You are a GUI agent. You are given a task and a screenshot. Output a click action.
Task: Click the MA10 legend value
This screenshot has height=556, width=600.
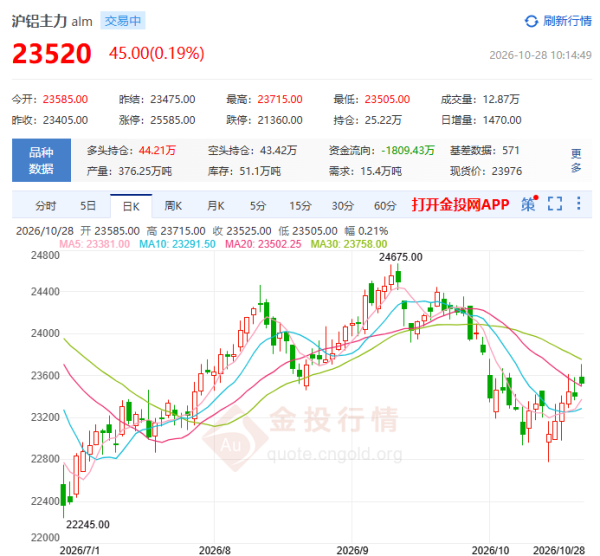point(177,244)
